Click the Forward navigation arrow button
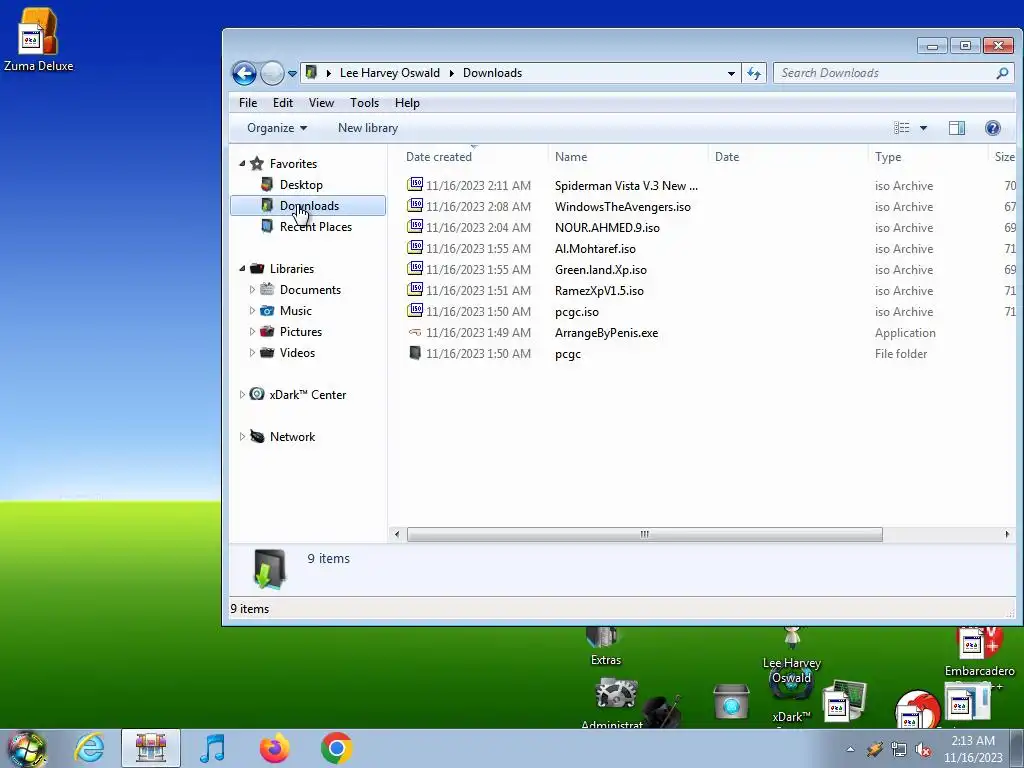Viewport: 1024px width, 768px height. pos(272,73)
